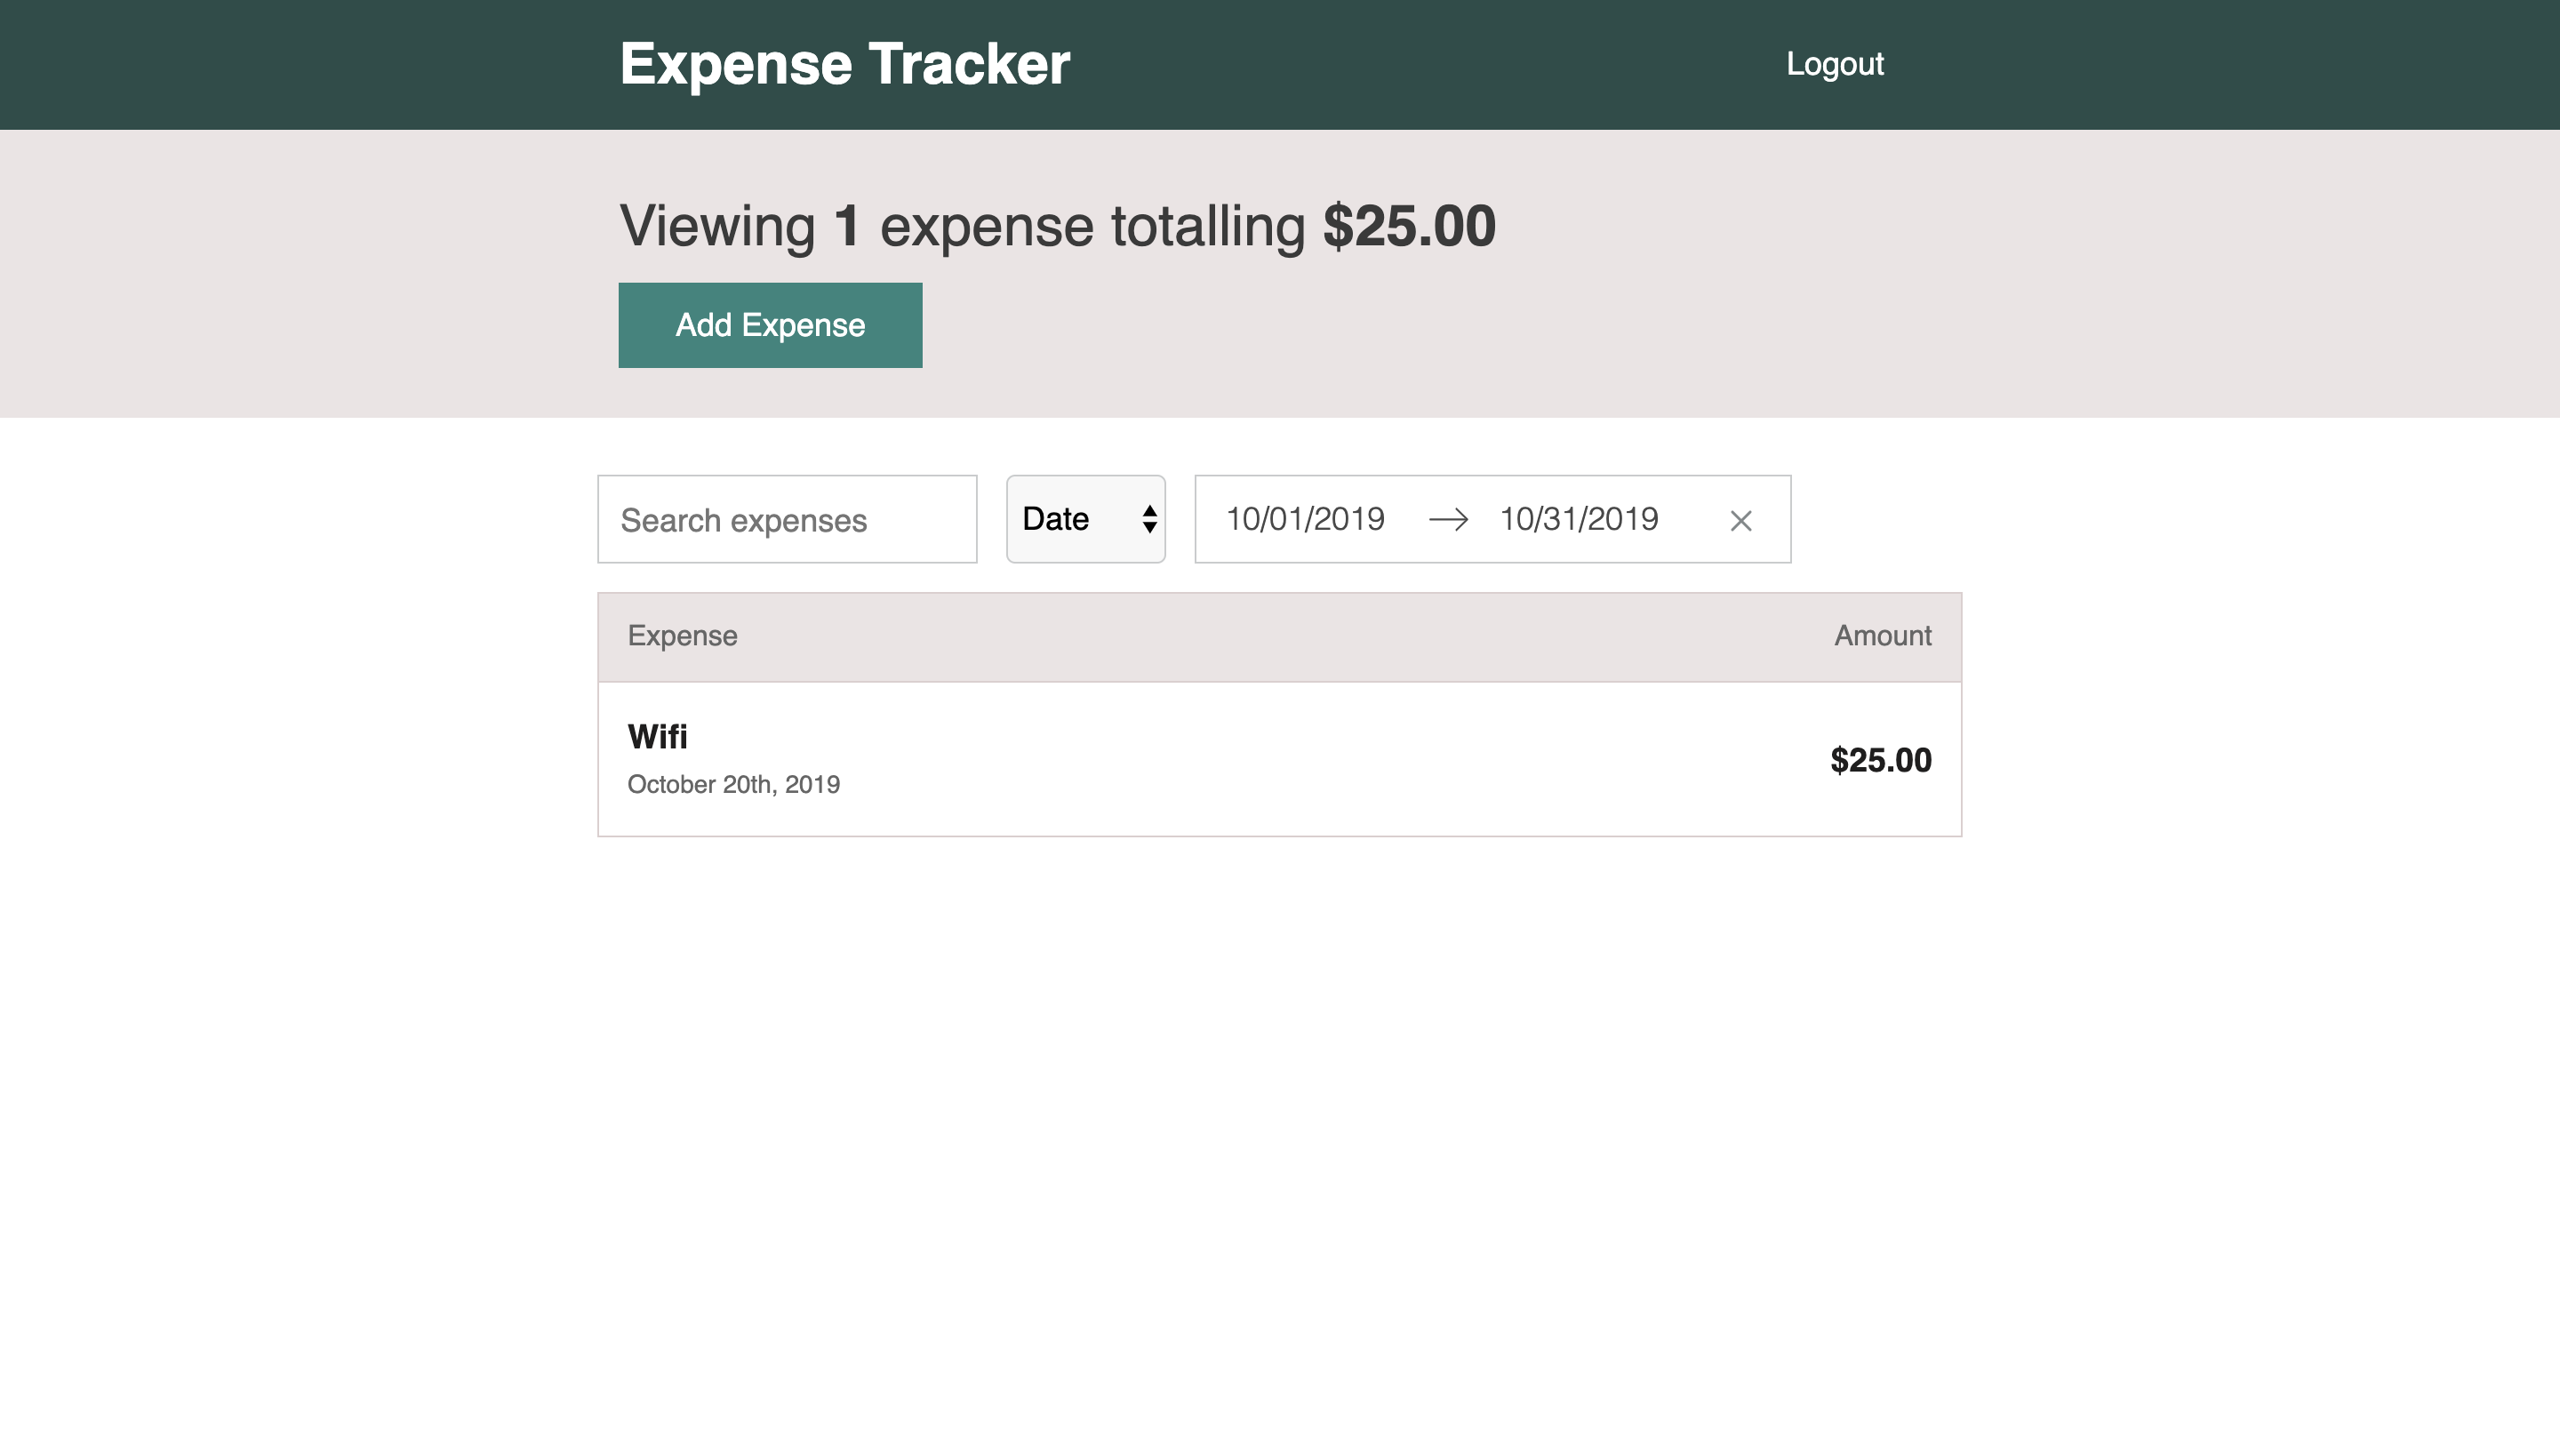2560x1456 pixels.
Task: Click the Expense column header
Action: coord(682,635)
